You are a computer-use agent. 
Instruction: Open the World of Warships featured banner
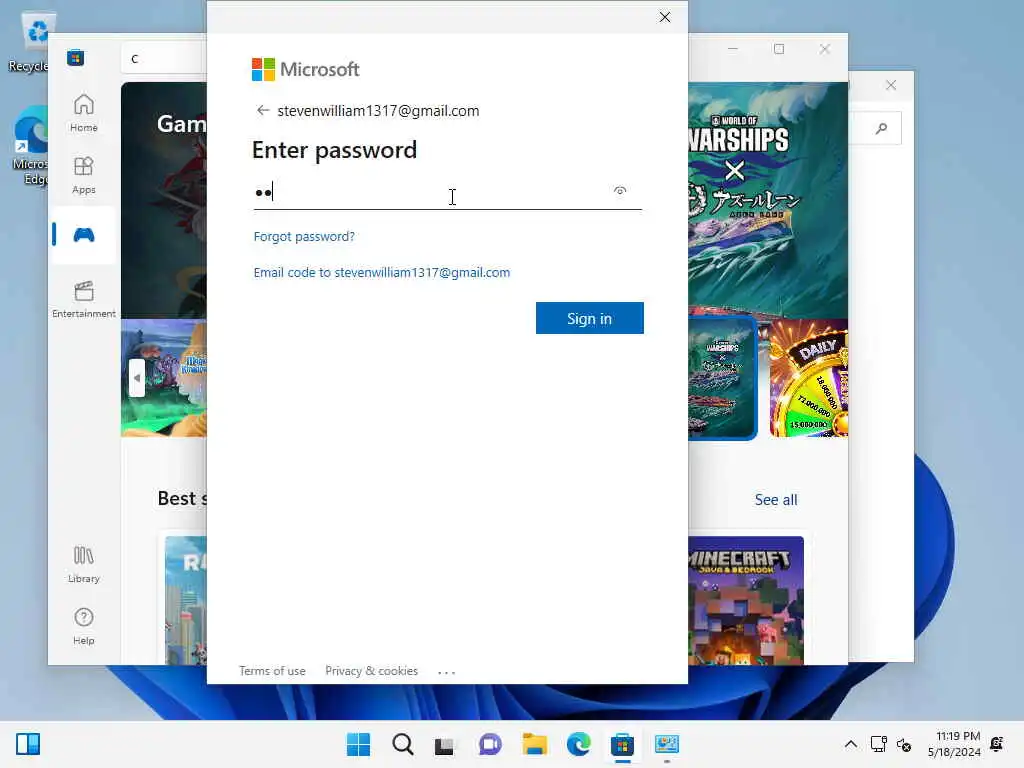tap(768, 199)
